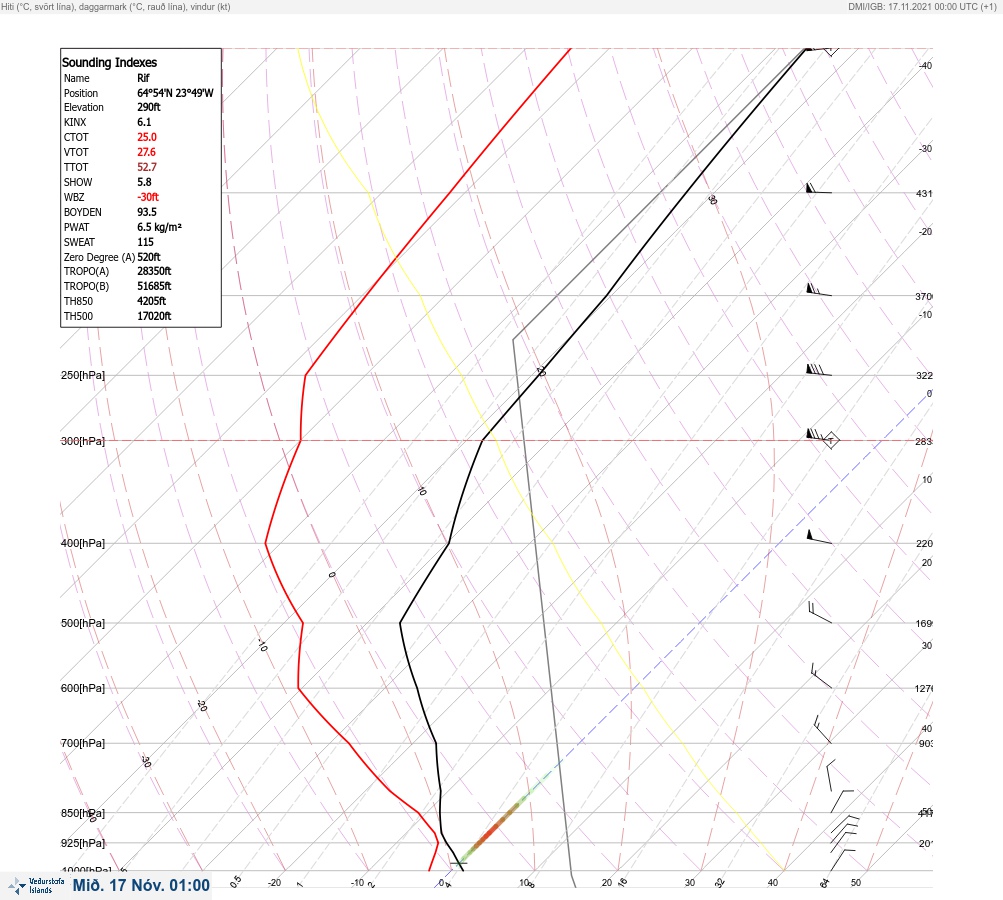The image size is (1003, 900).
Task: Click the 700[hPa] pressure label
Action: coord(83,743)
